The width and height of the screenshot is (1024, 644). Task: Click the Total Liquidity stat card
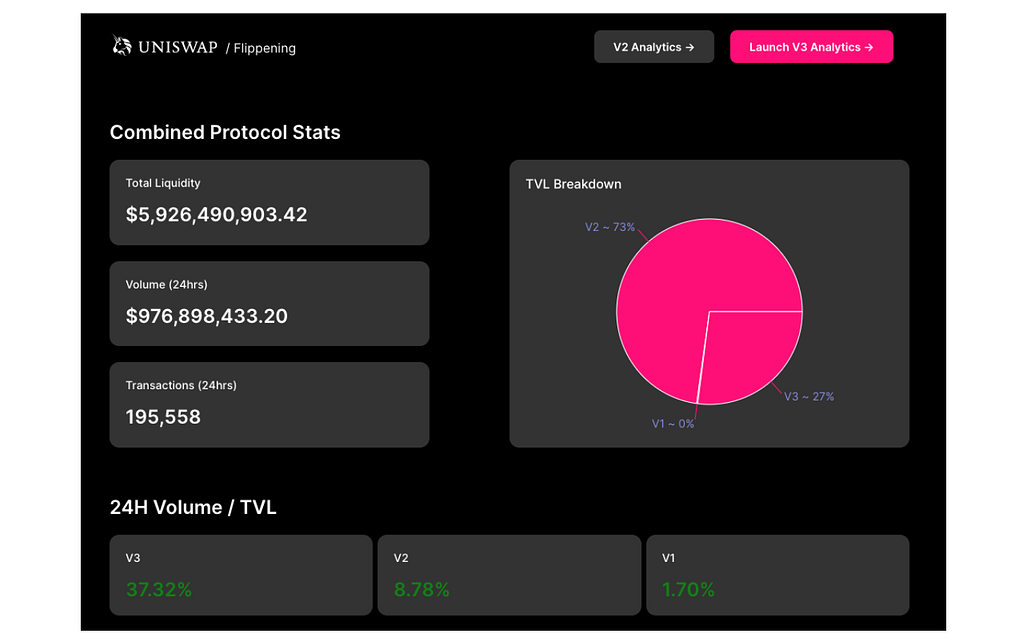pyautogui.click(x=269, y=202)
